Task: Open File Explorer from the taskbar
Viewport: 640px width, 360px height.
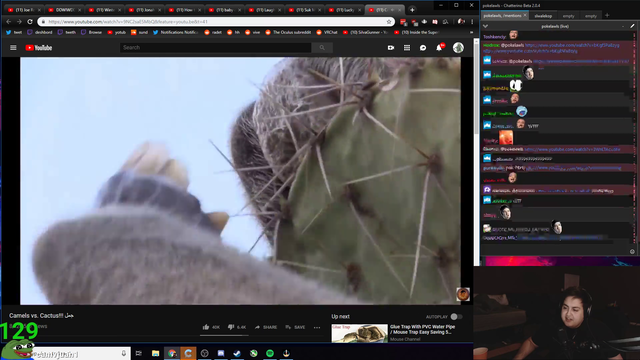Action: click(x=155, y=353)
